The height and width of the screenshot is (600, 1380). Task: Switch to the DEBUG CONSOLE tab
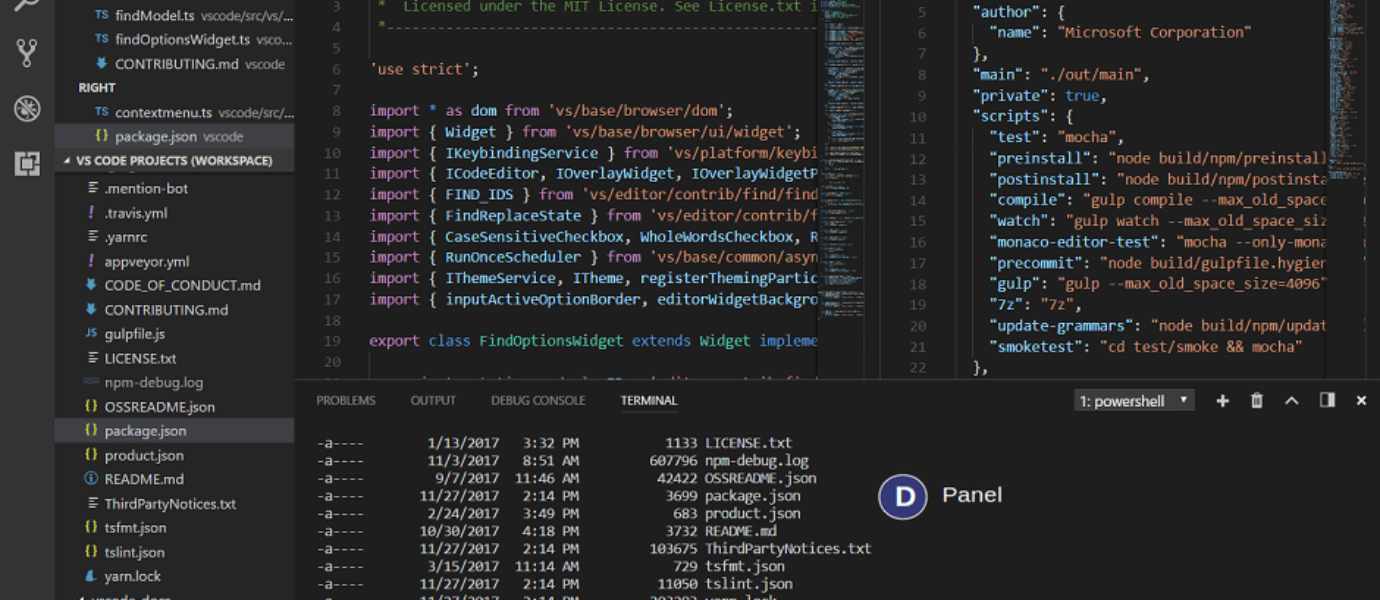[x=537, y=400]
